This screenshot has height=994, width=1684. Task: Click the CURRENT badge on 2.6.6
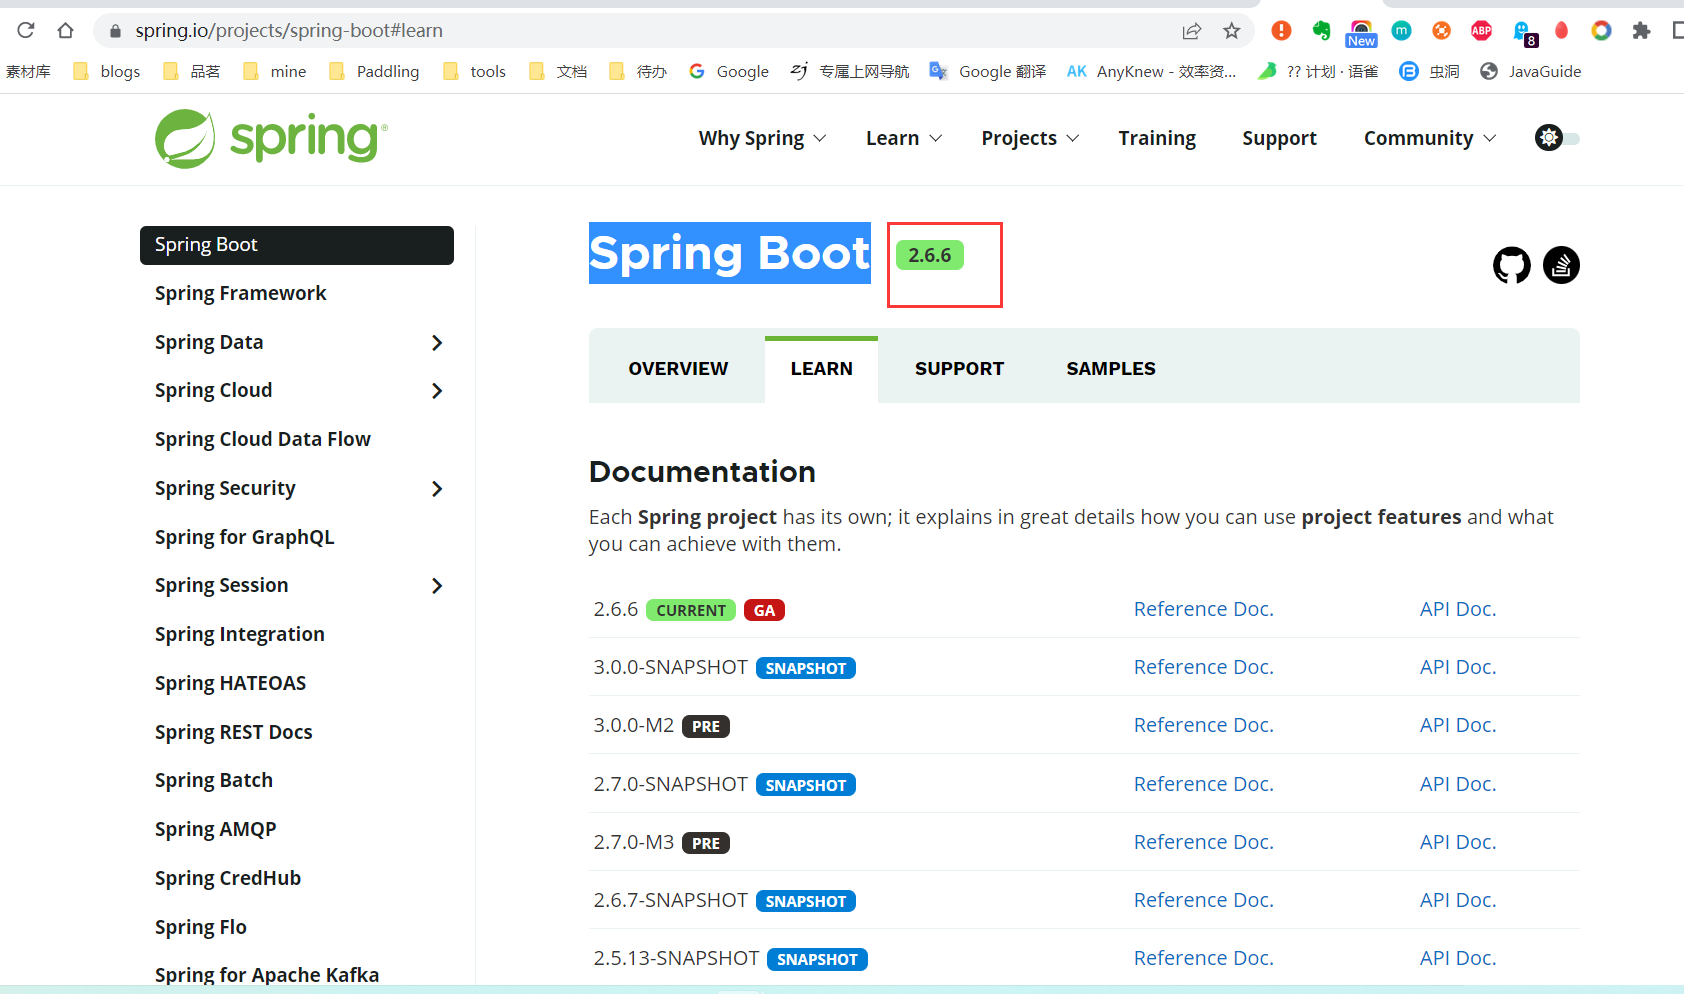coord(691,610)
